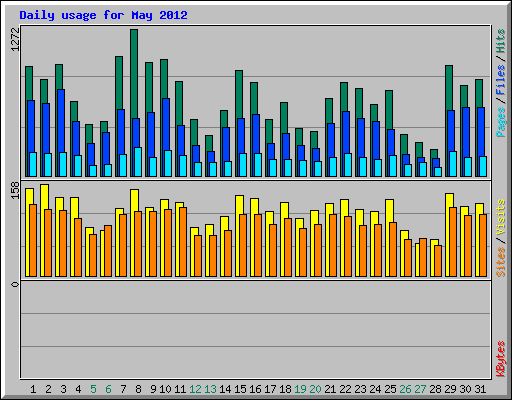
Task: Click day 16 on the x-axis
Action: click(x=255, y=389)
